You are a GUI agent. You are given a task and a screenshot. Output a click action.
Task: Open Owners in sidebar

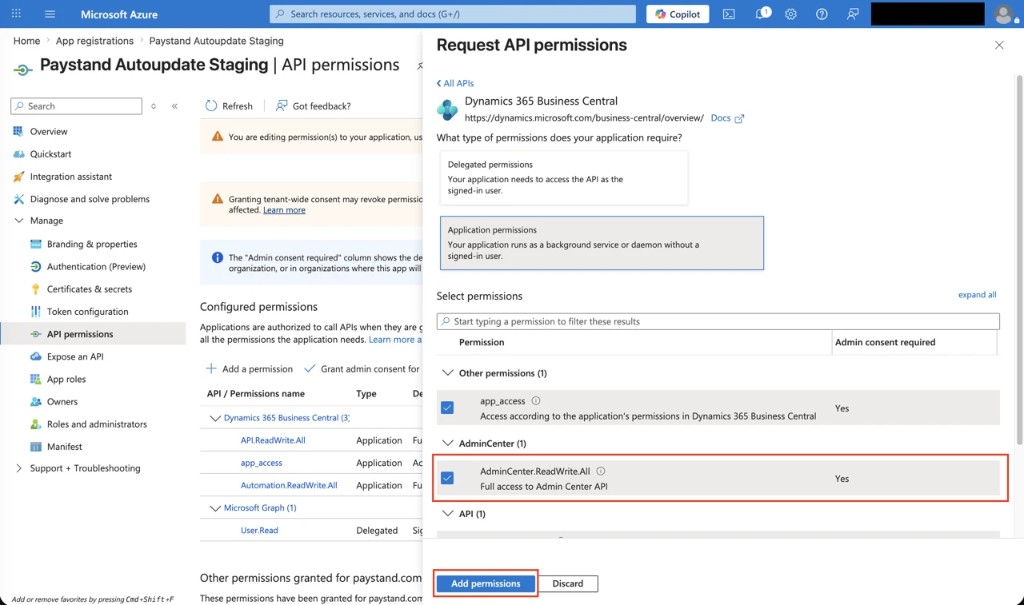coord(62,402)
